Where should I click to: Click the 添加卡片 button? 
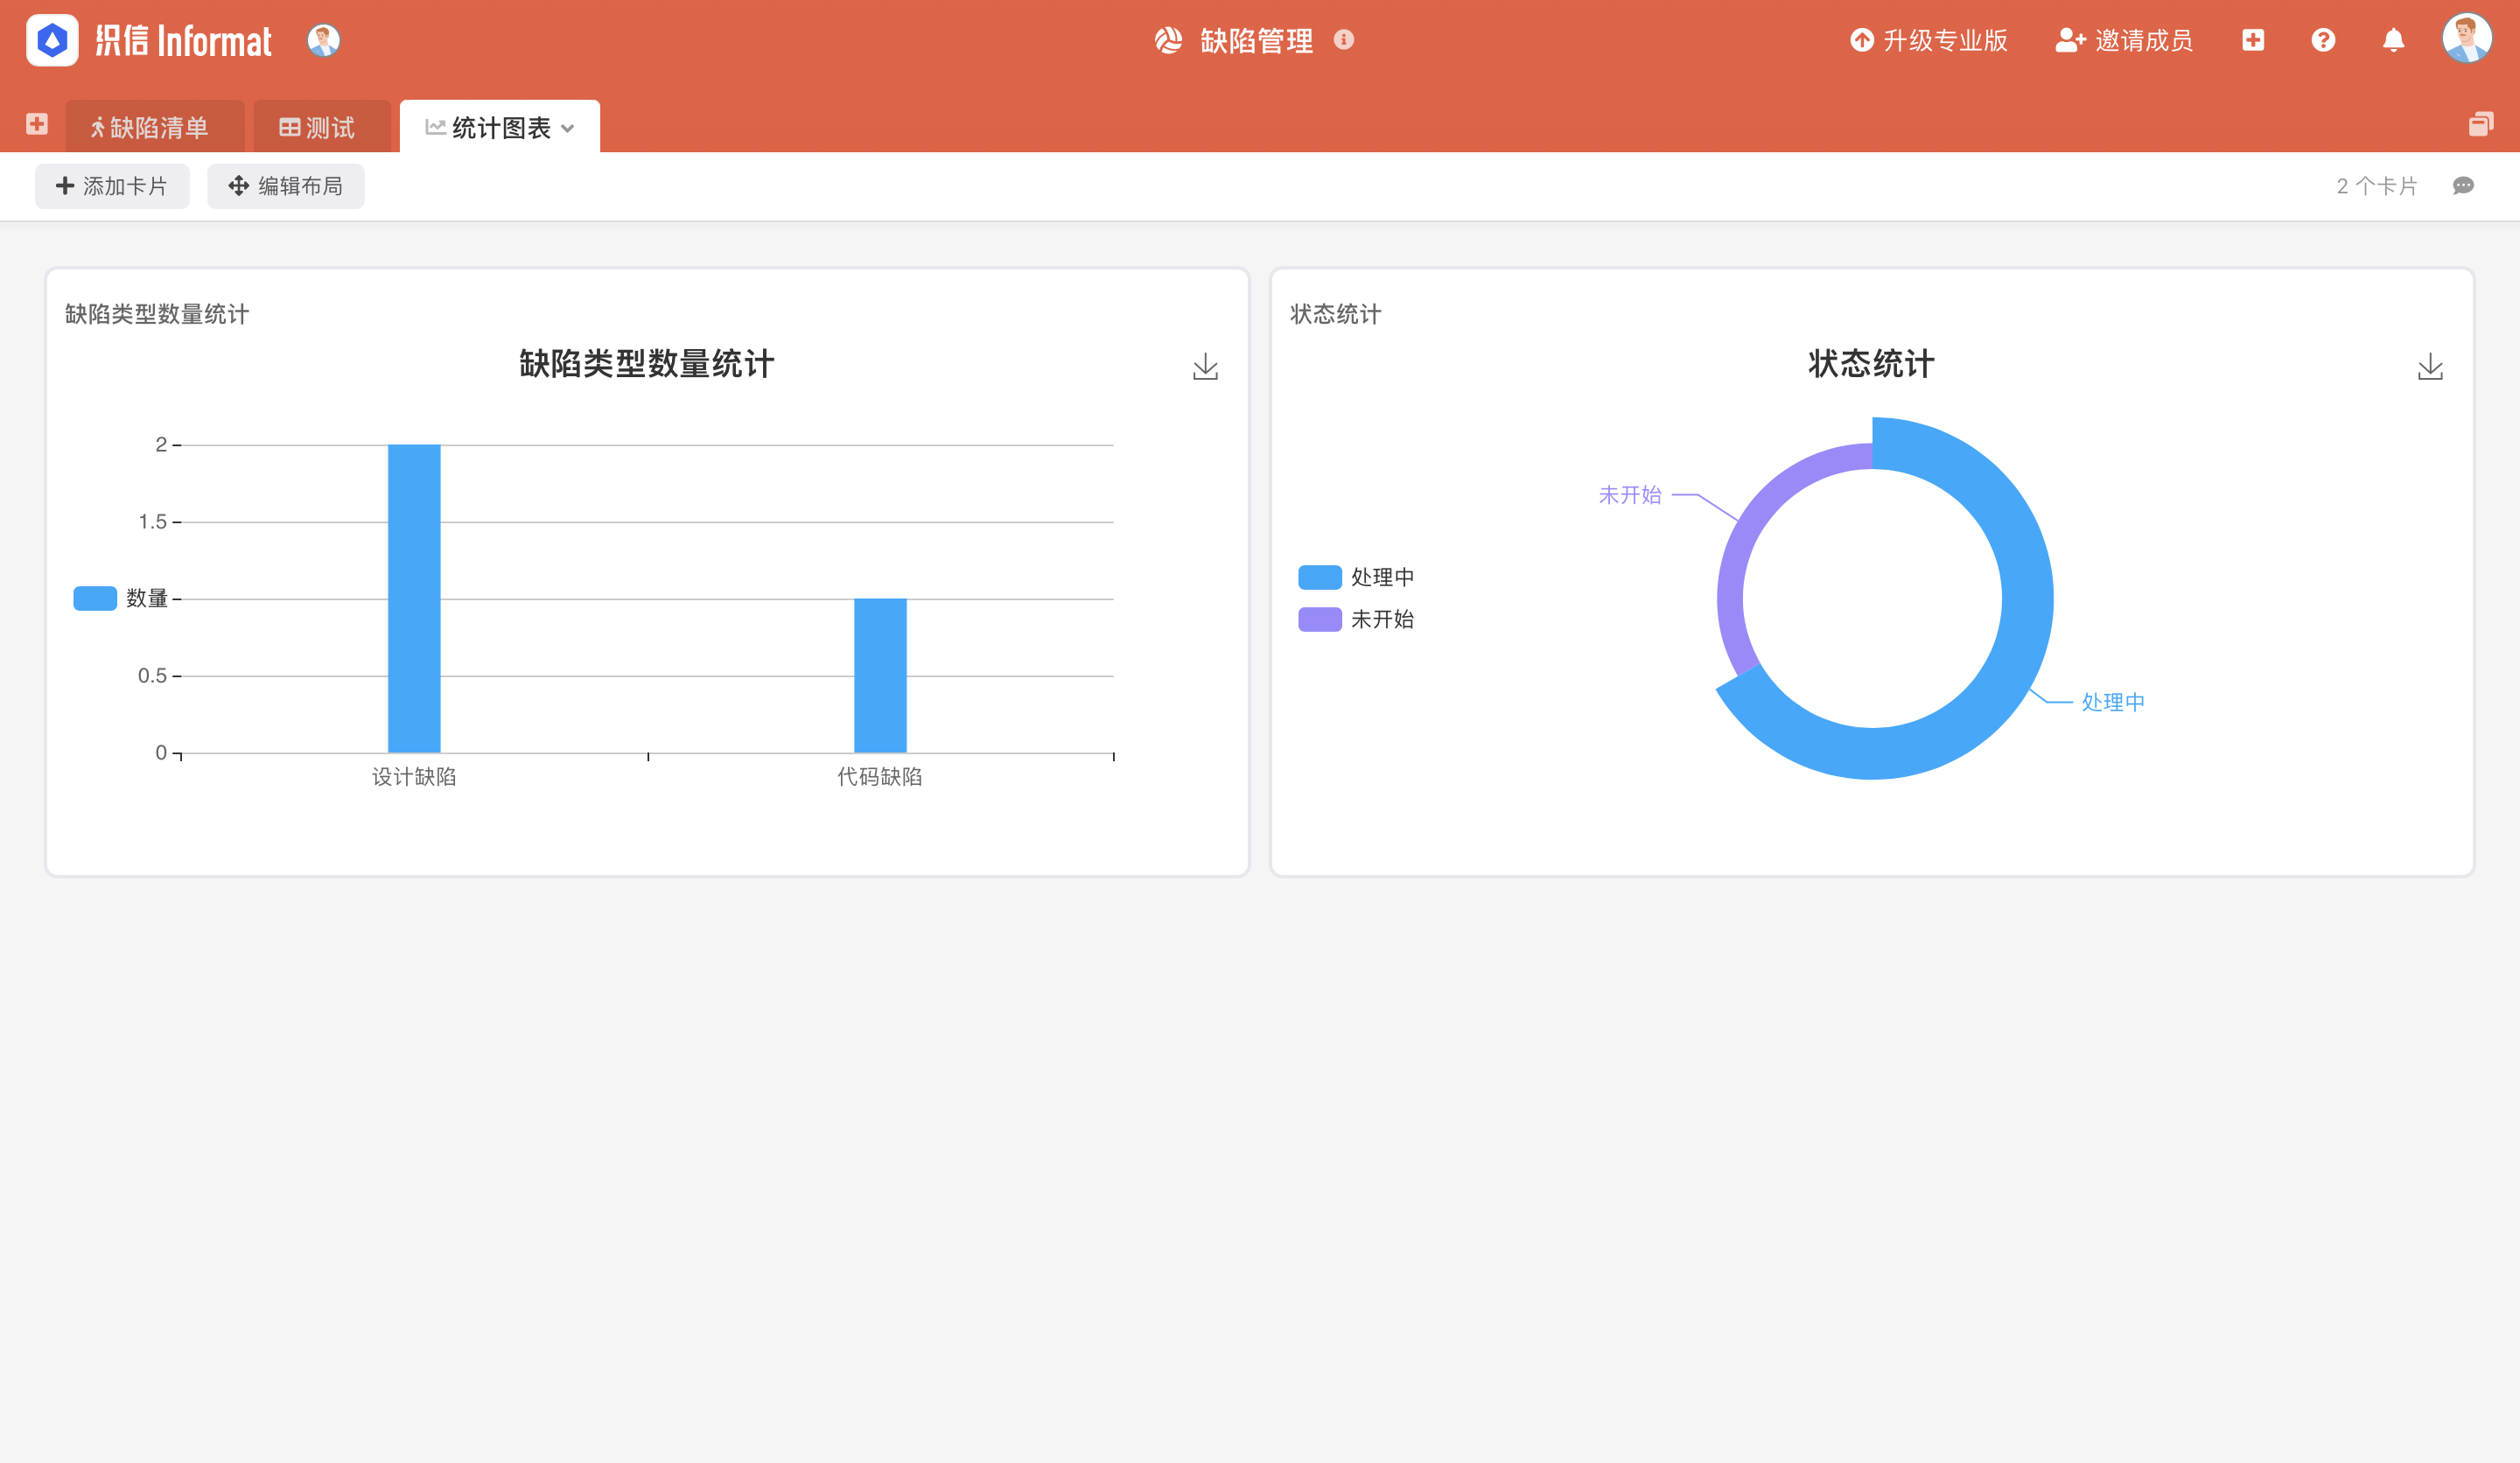(111, 185)
